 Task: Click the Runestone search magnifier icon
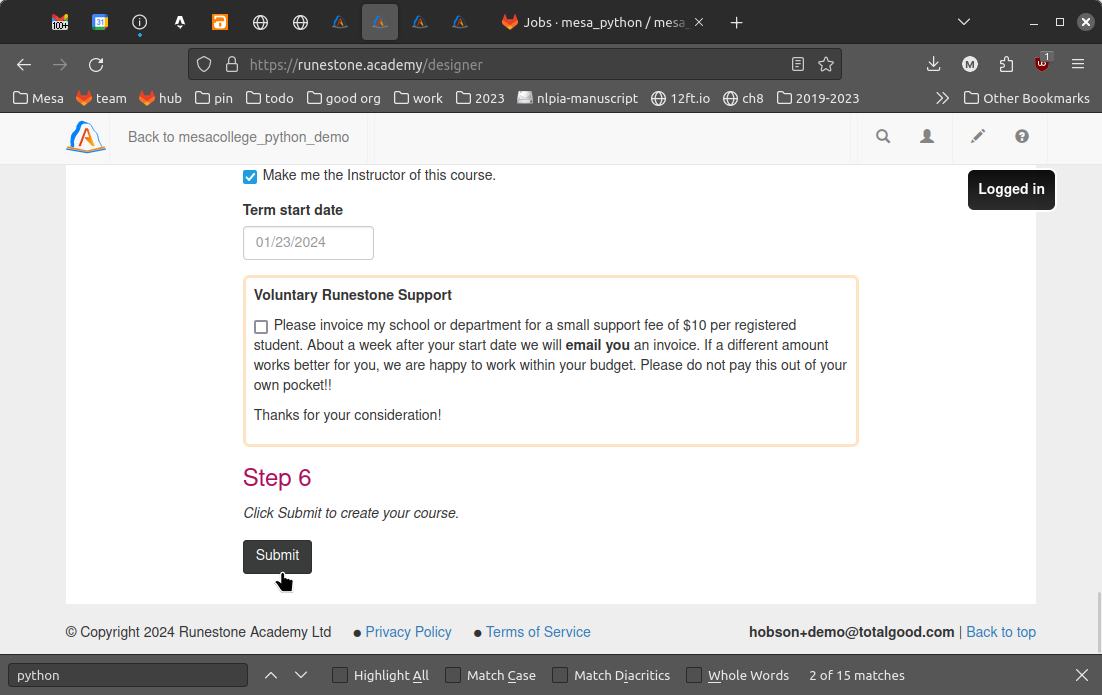coord(883,137)
